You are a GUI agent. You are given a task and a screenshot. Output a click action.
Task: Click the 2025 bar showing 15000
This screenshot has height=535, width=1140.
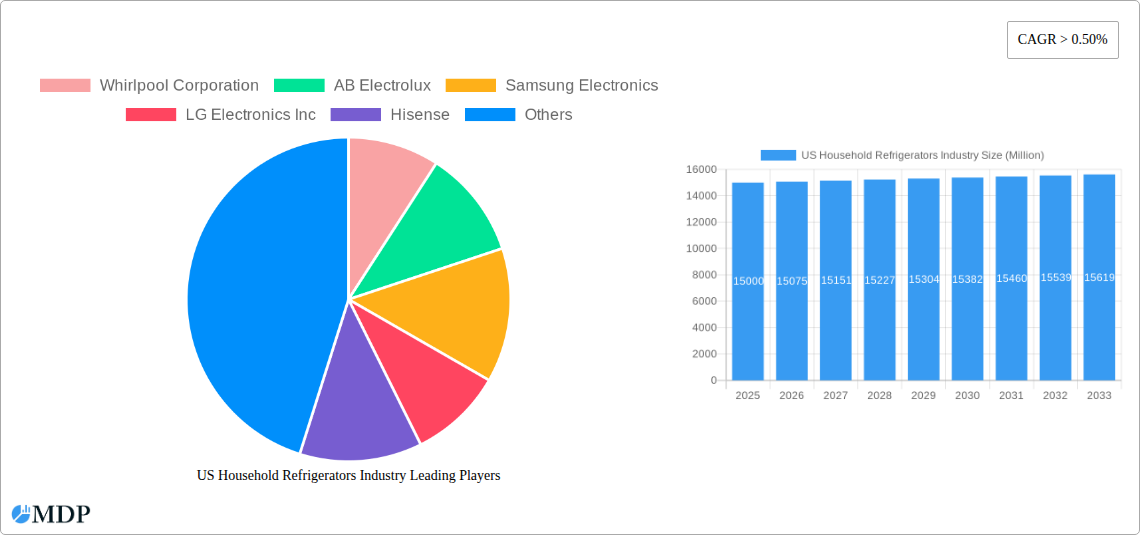748,281
